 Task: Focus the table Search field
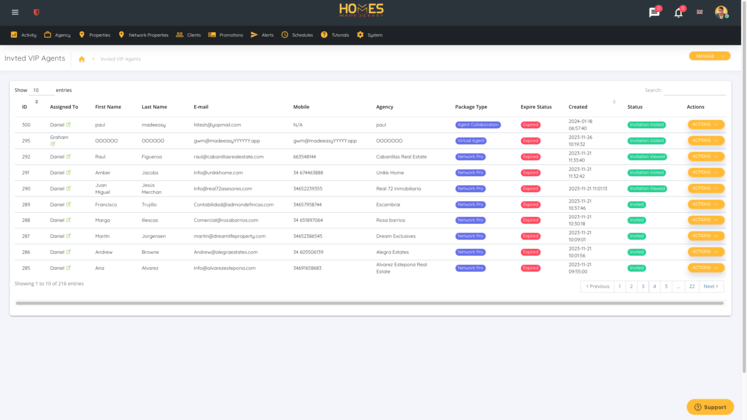pyautogui.click(x=695, y=90)
